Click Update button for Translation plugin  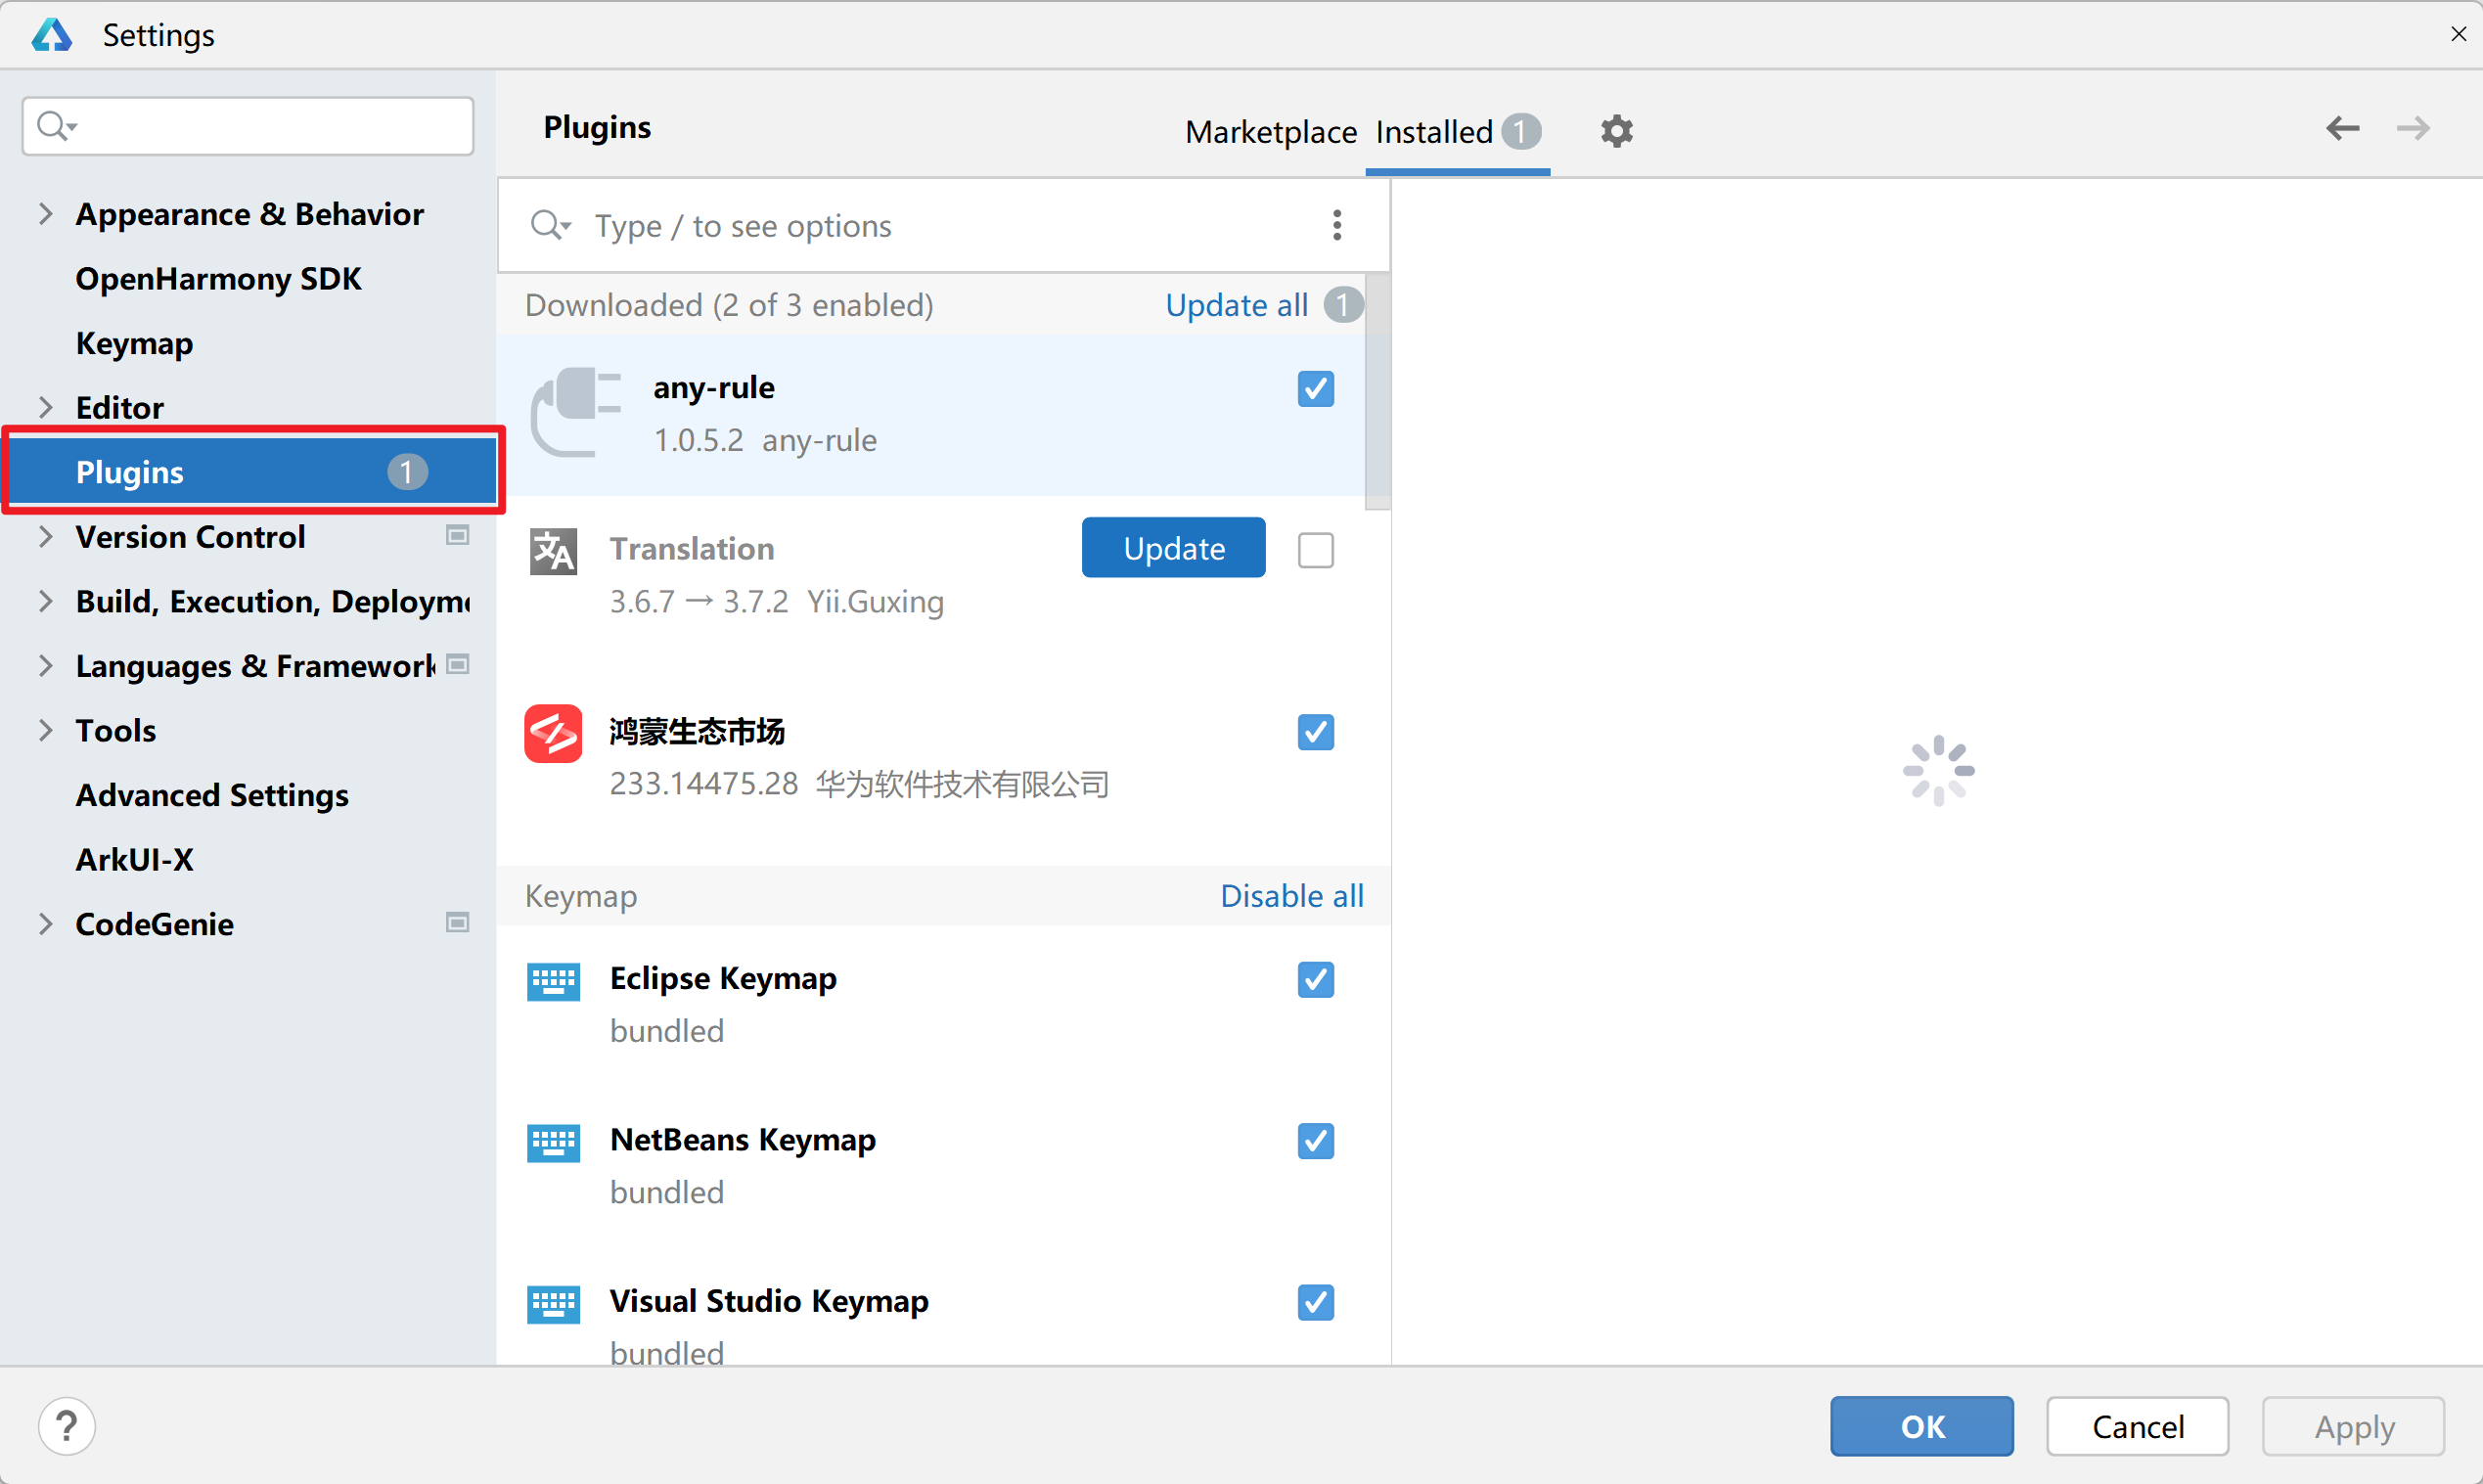click(1173, 548)
